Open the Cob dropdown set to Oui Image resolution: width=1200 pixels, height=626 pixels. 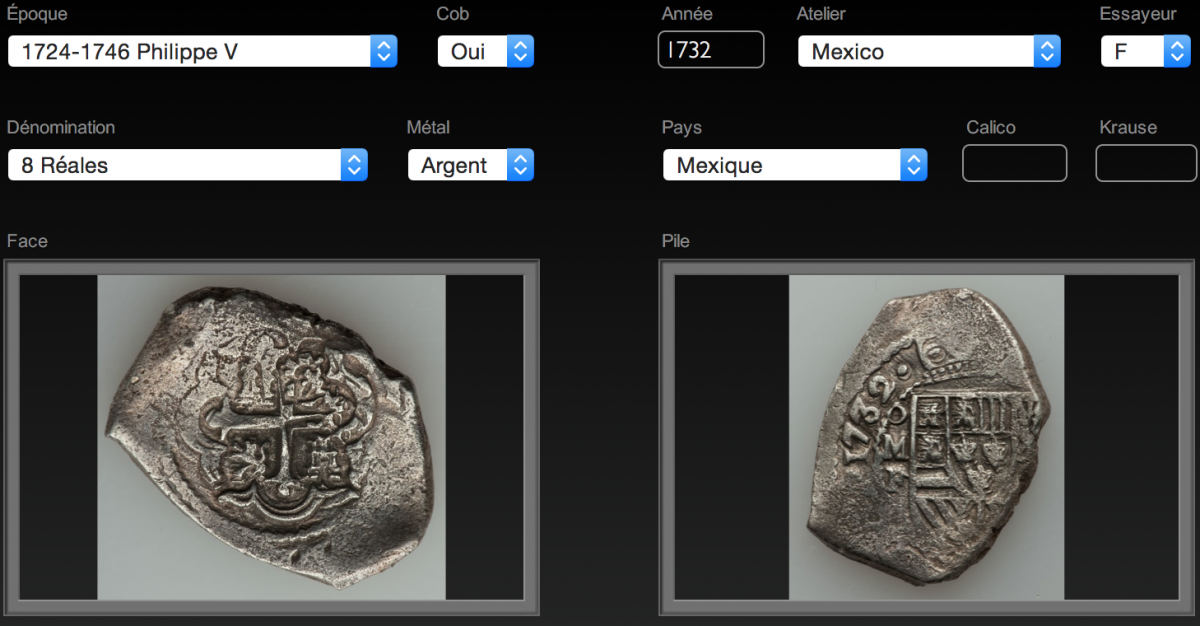[486, 51]
